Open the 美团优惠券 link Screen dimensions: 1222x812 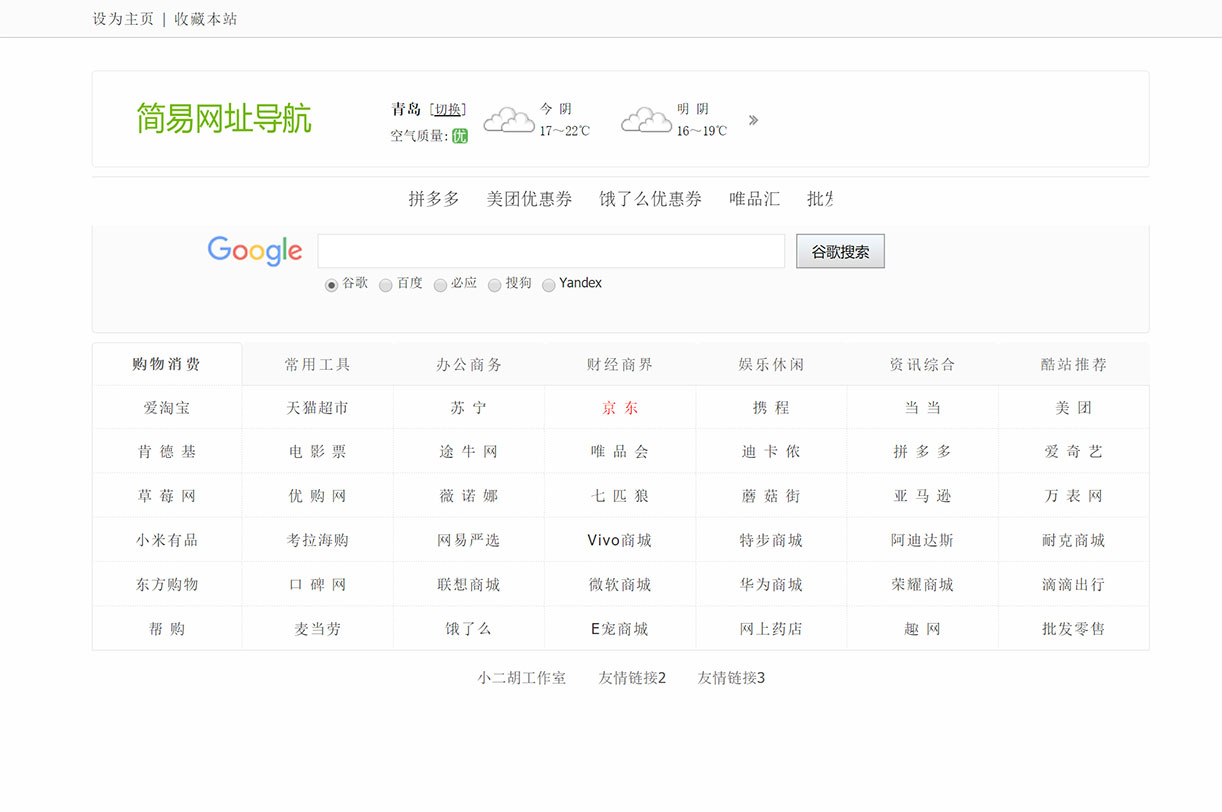pos(528,198)
